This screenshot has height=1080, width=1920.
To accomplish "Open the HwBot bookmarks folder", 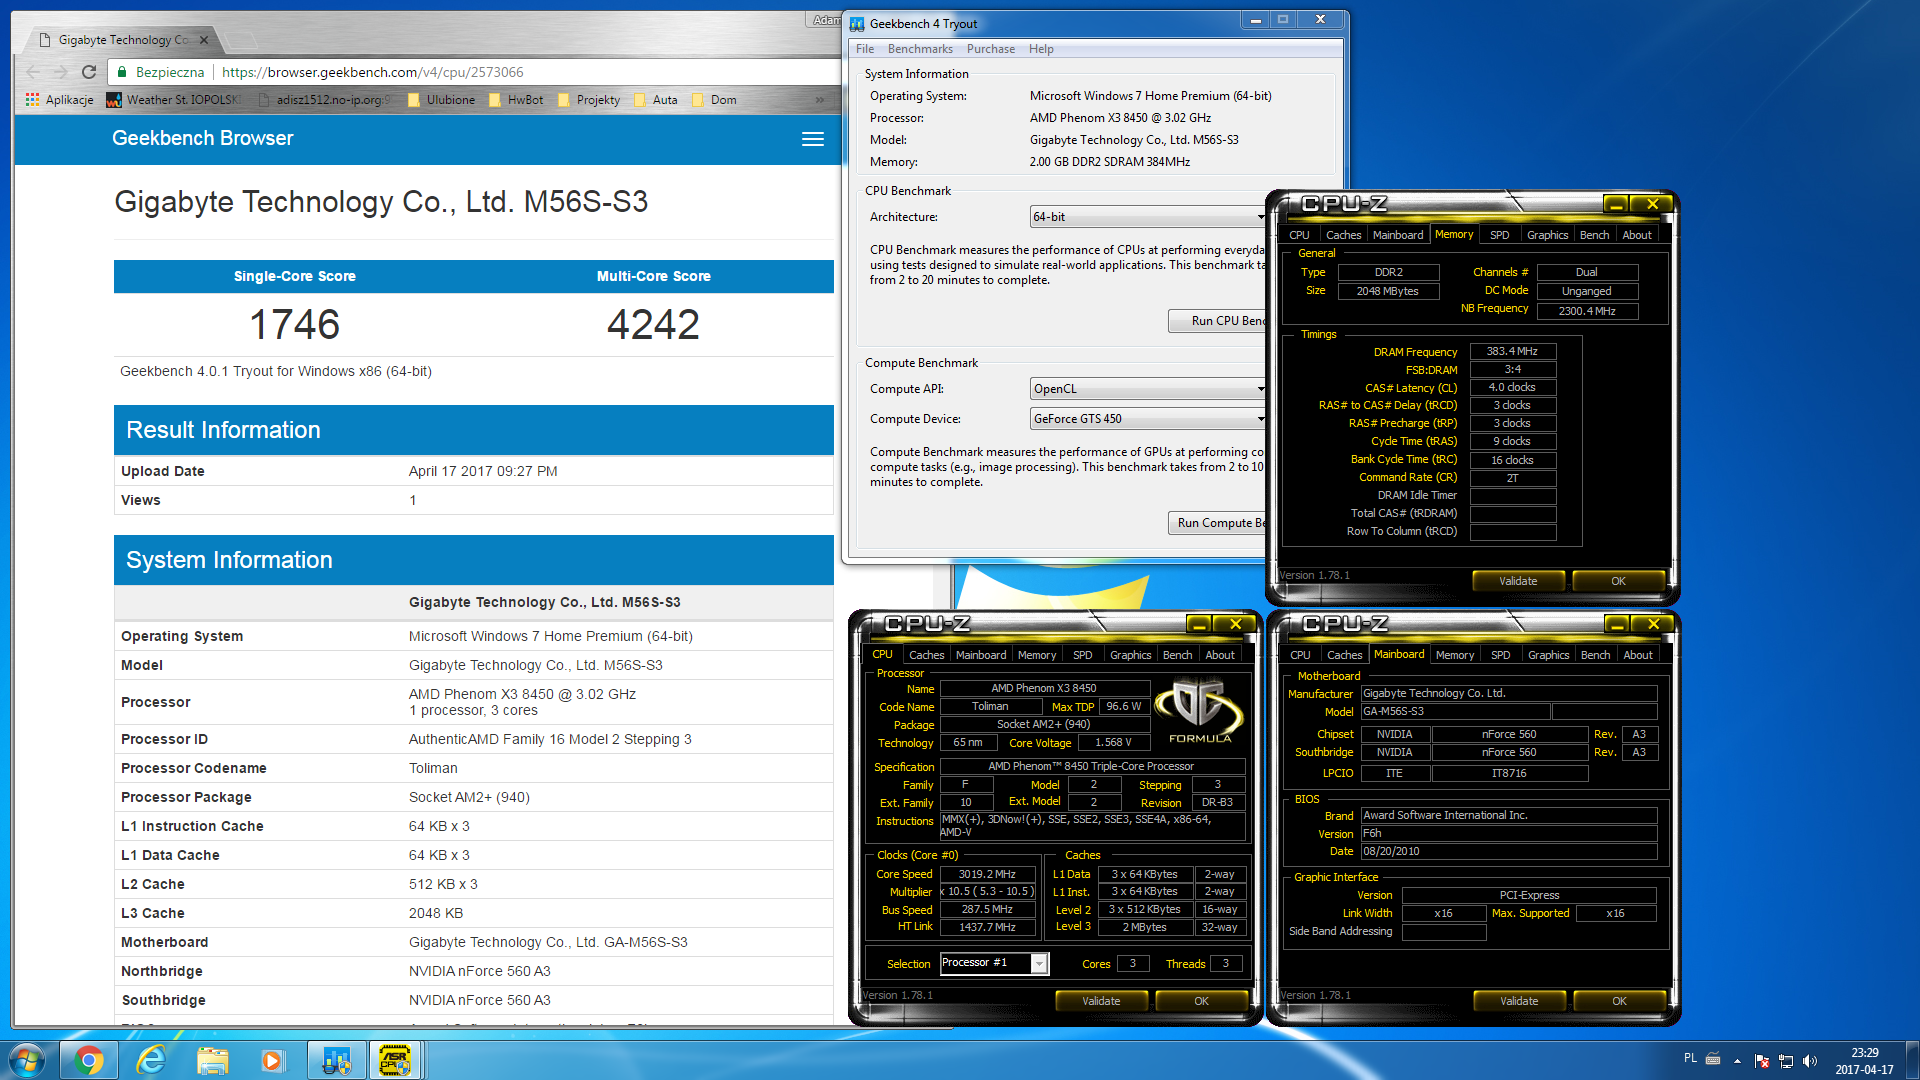I will (x=516, y=100).
